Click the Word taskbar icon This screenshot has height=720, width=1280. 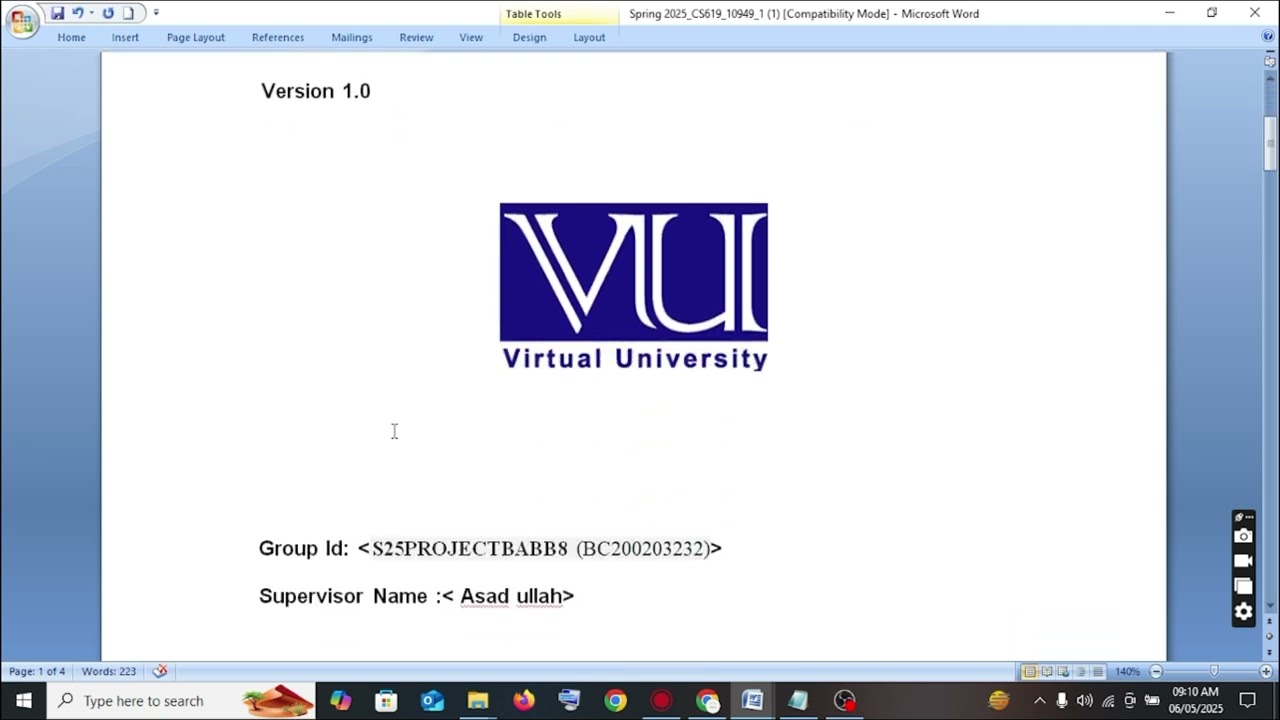coord(752,701)
